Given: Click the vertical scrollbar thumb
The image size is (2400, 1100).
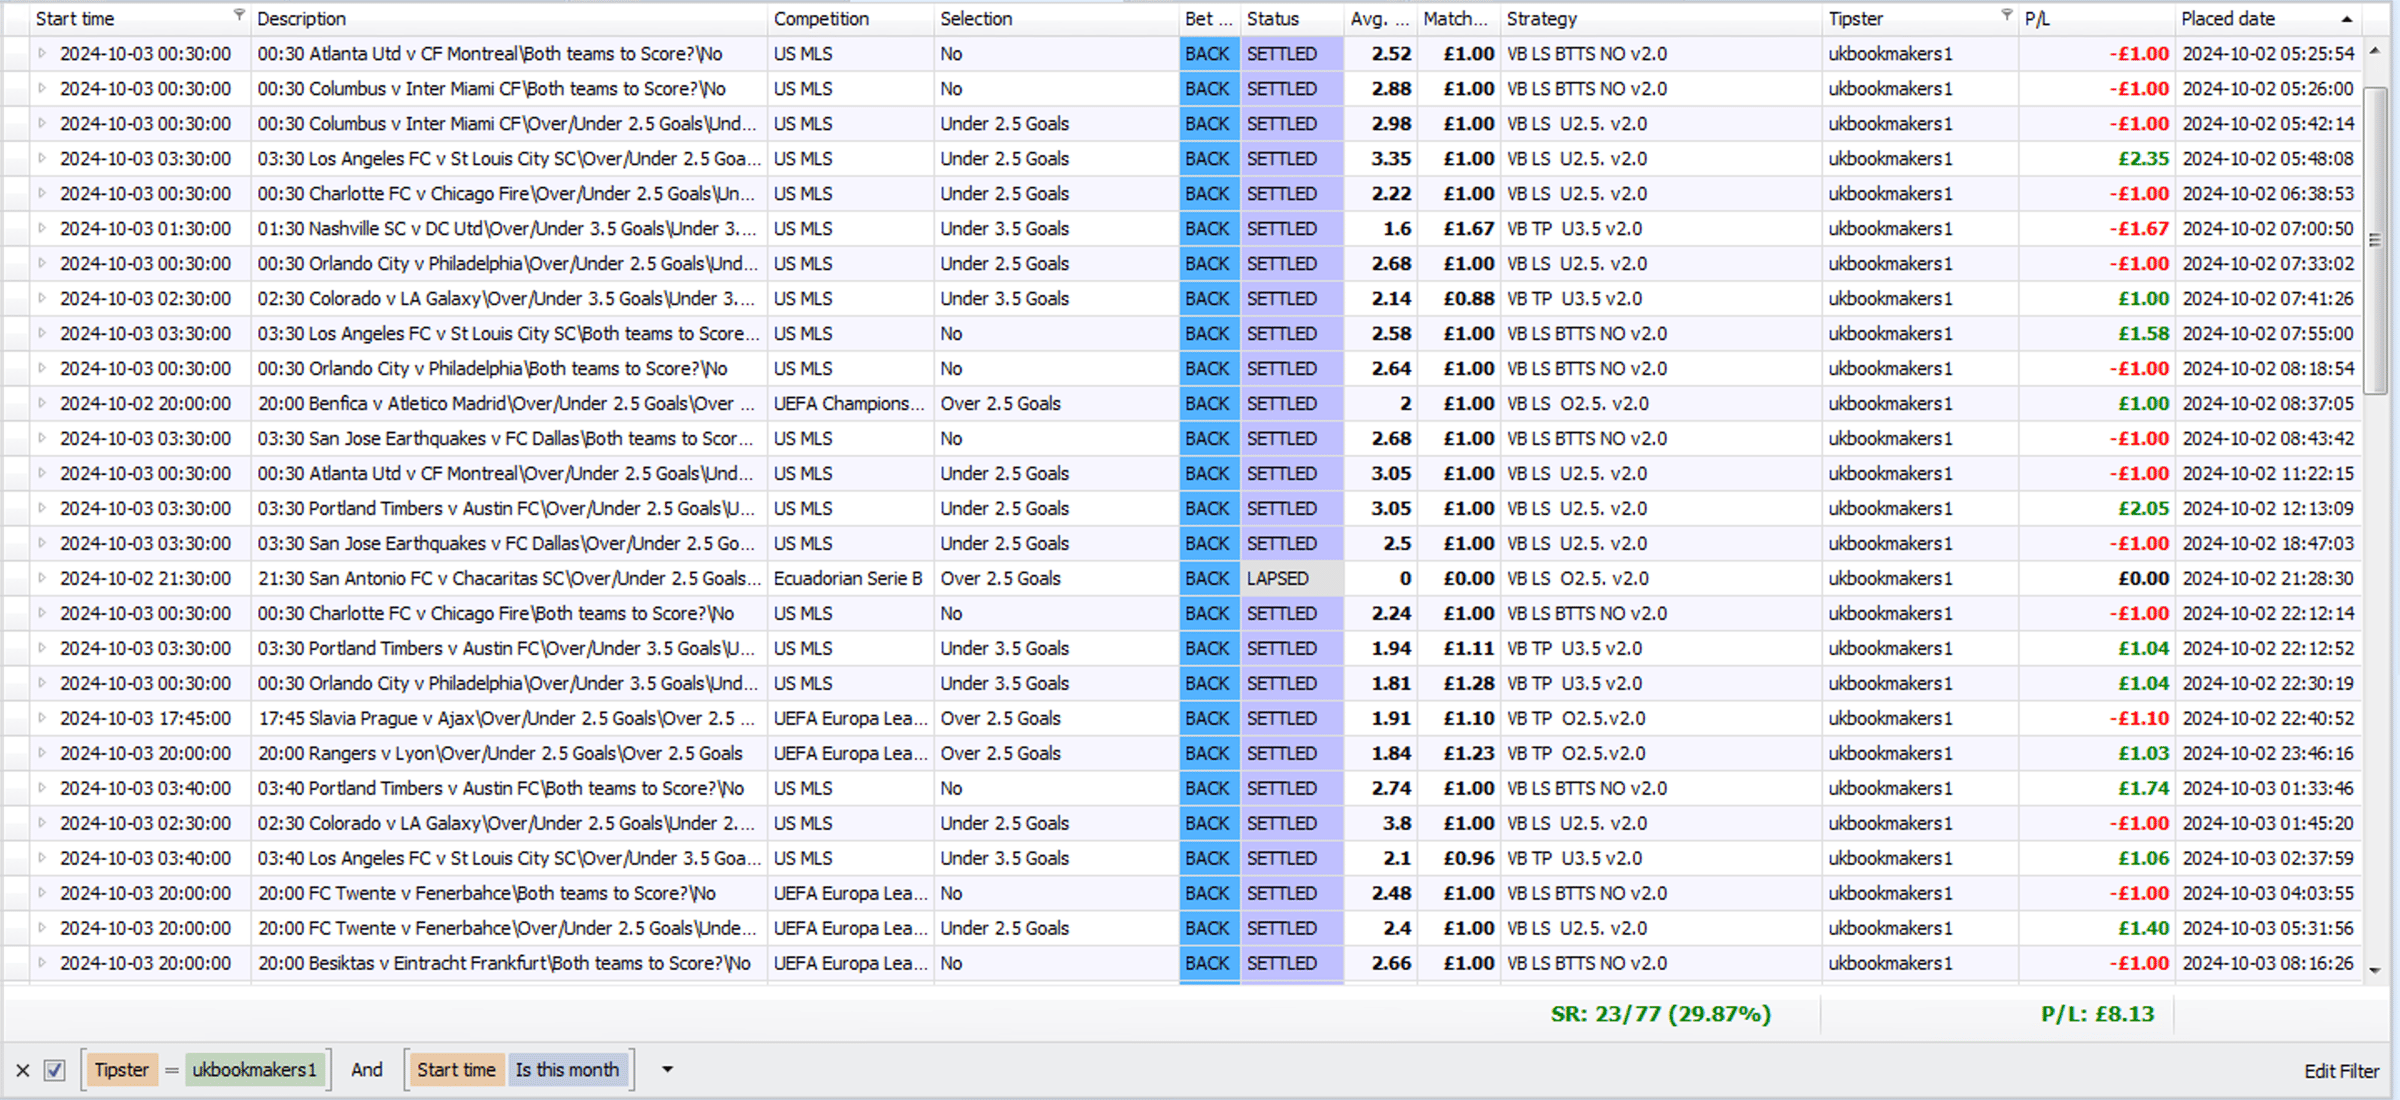Looking at the screenshot, I should tap(2375, 240).
